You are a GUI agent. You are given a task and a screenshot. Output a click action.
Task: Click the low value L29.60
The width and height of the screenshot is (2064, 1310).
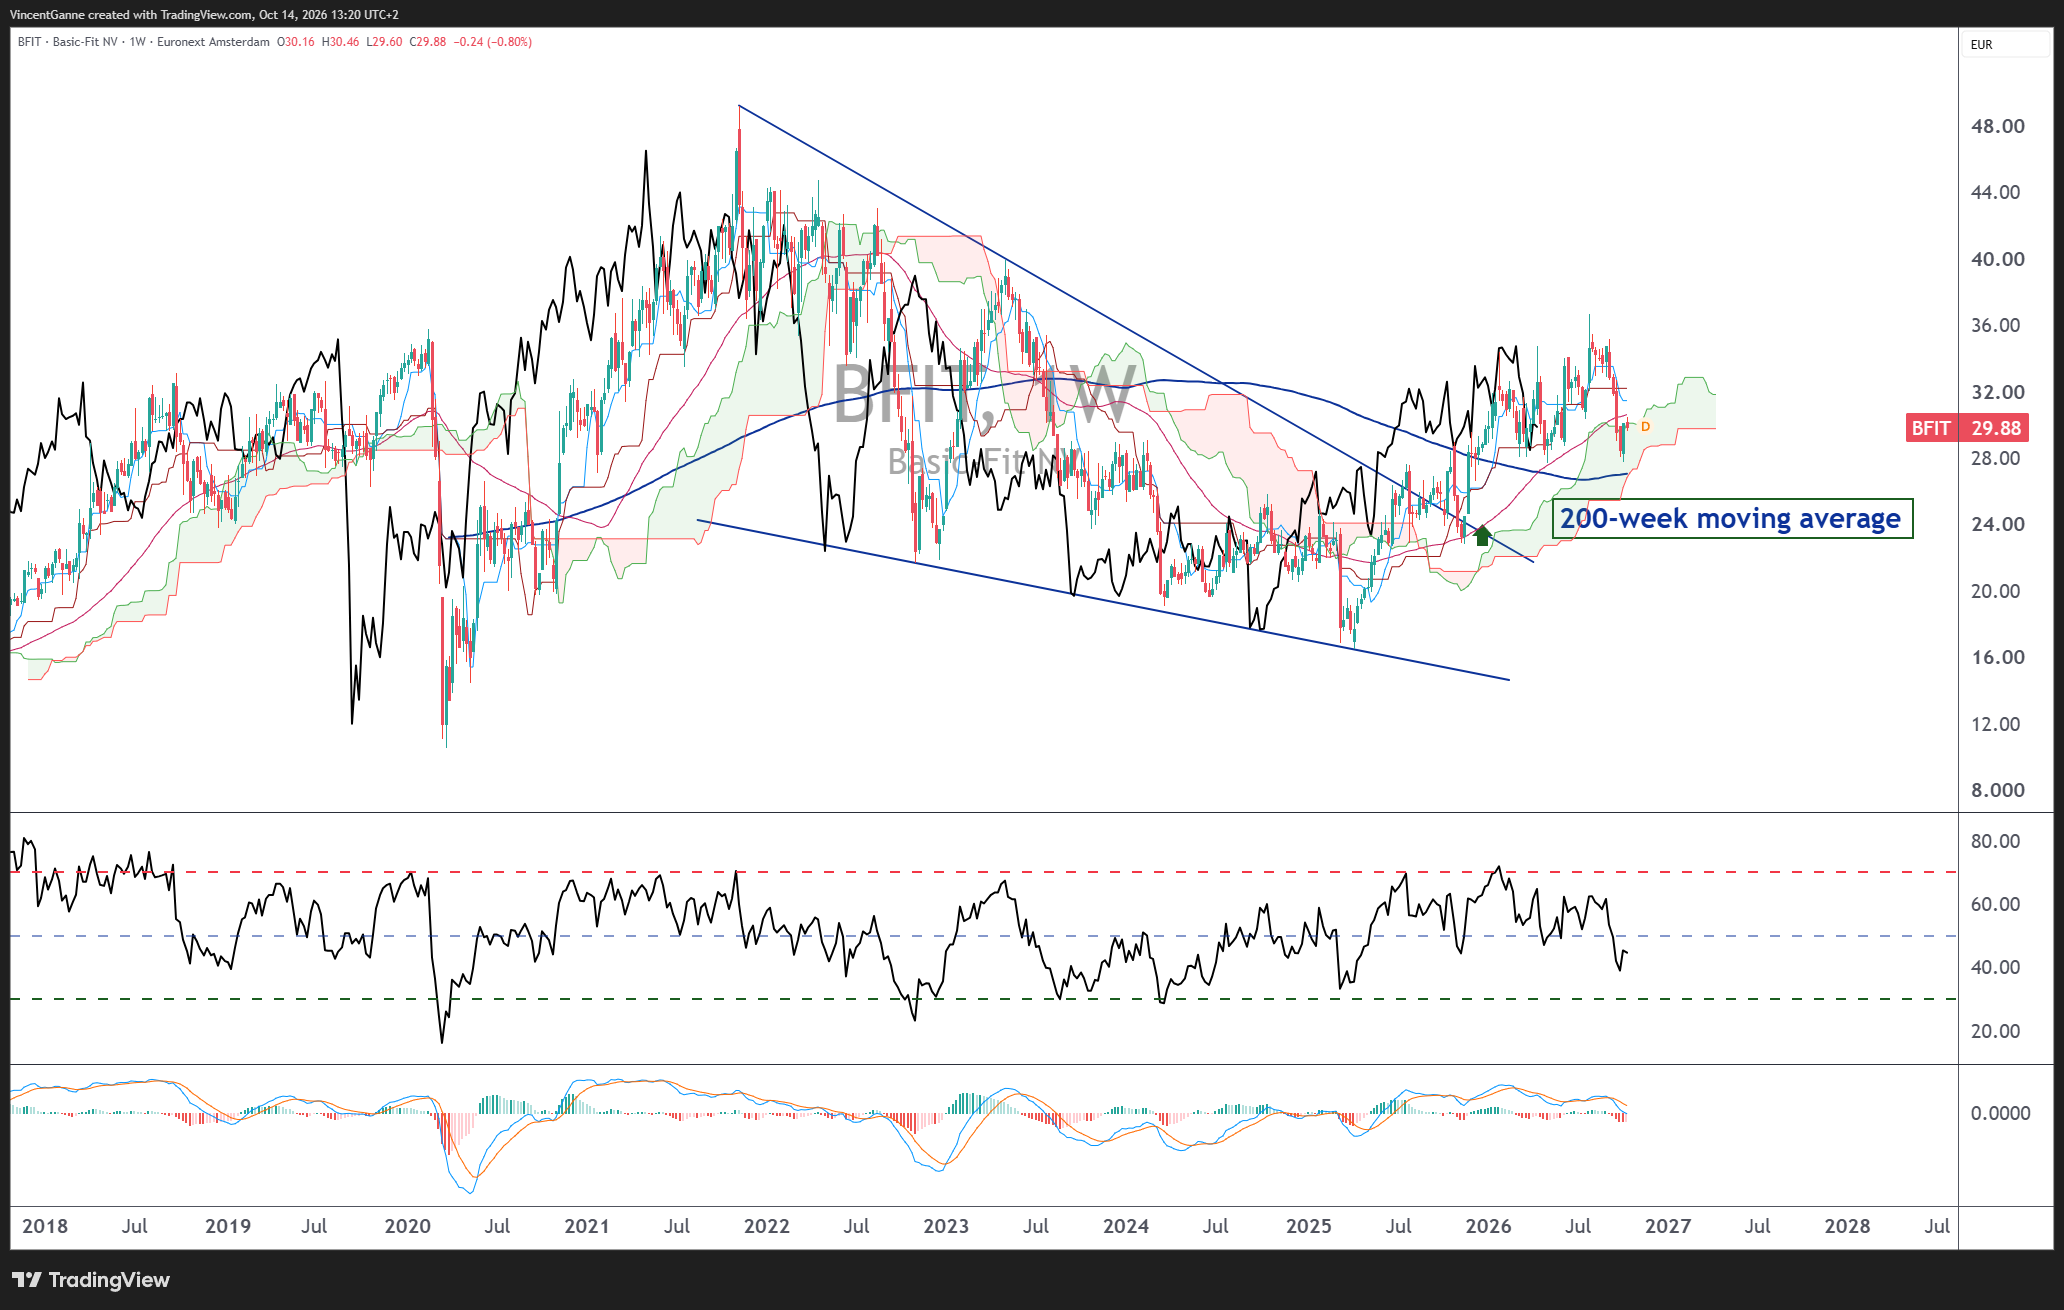coord(384,42)
